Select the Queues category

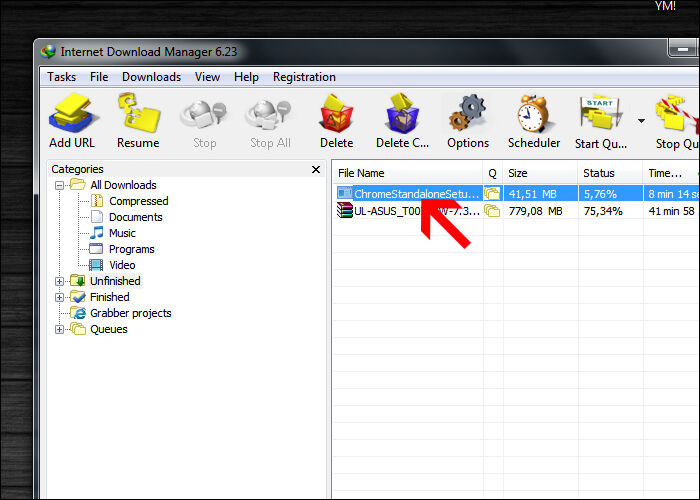pyautogui.click(x=108, y=329)
